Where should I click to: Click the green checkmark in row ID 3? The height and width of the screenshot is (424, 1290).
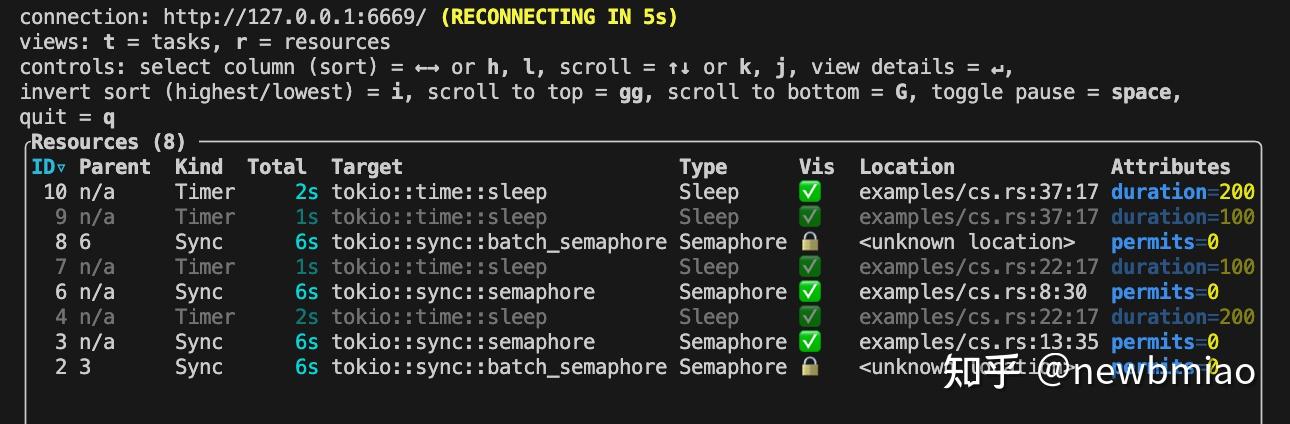coord(810,342)
